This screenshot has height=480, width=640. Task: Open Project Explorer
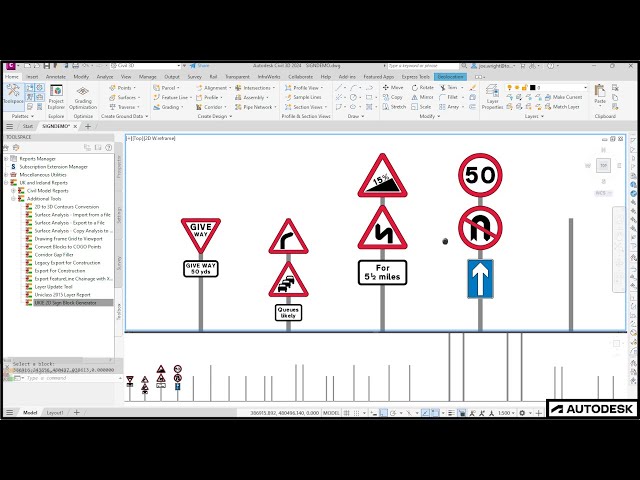[x=56, y=97]
